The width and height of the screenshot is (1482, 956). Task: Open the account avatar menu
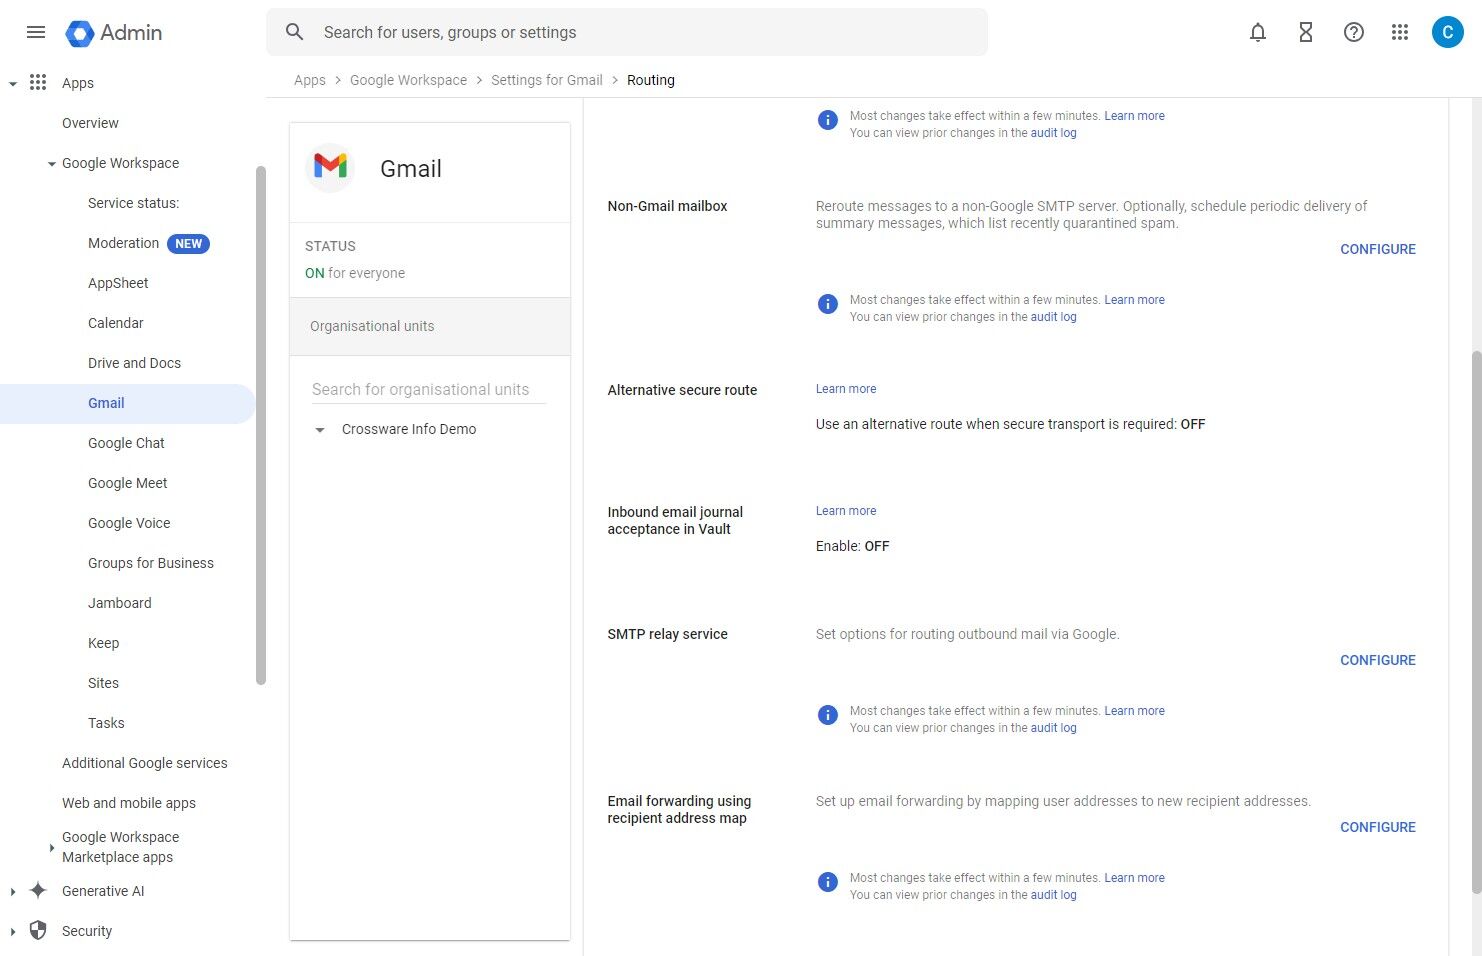point(1447,32)
